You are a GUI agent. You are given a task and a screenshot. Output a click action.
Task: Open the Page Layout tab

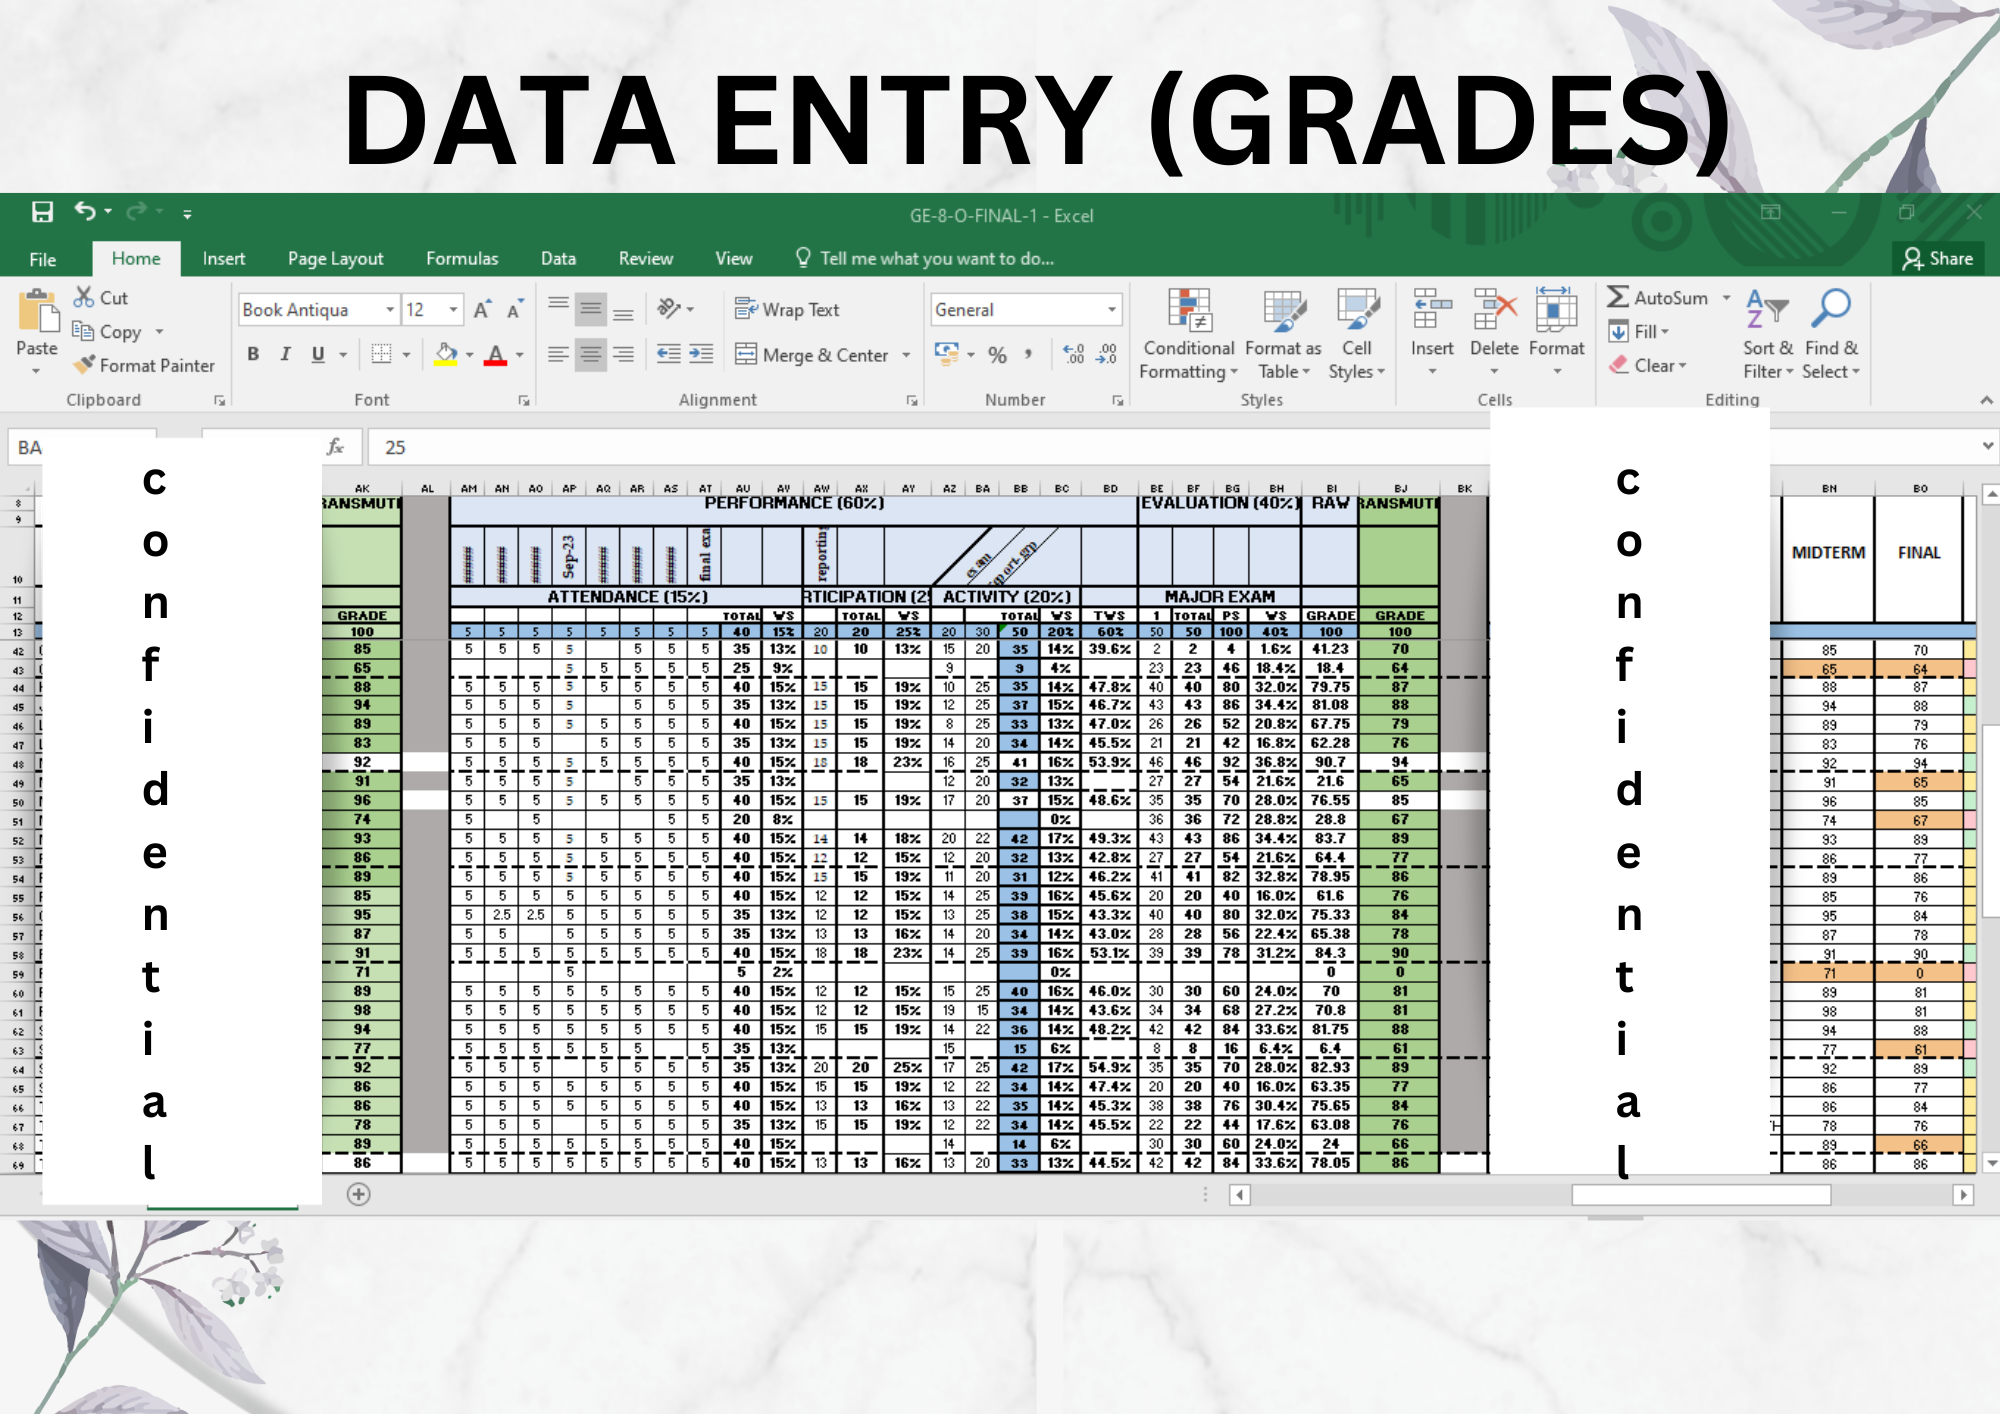click(335, 259)
